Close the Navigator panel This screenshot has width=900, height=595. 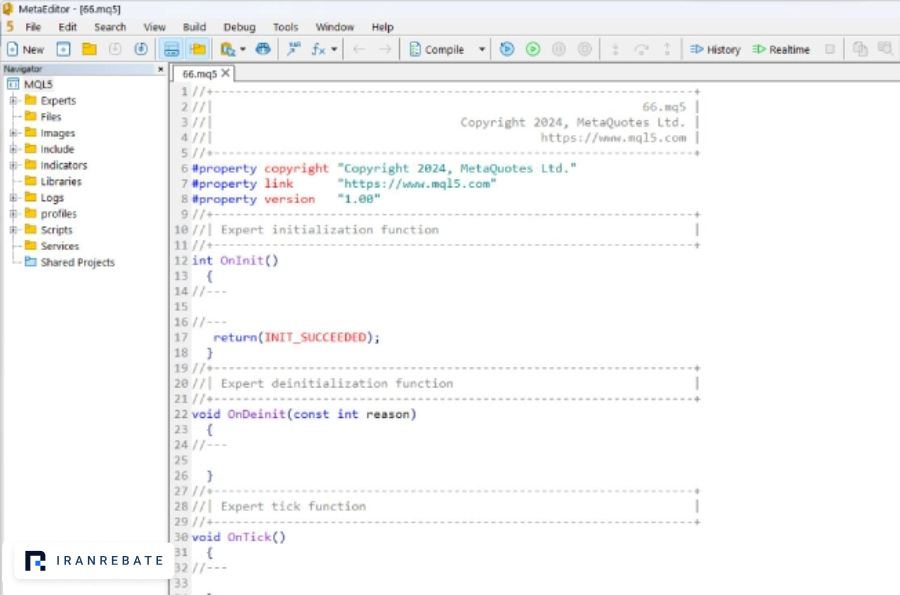160,69
